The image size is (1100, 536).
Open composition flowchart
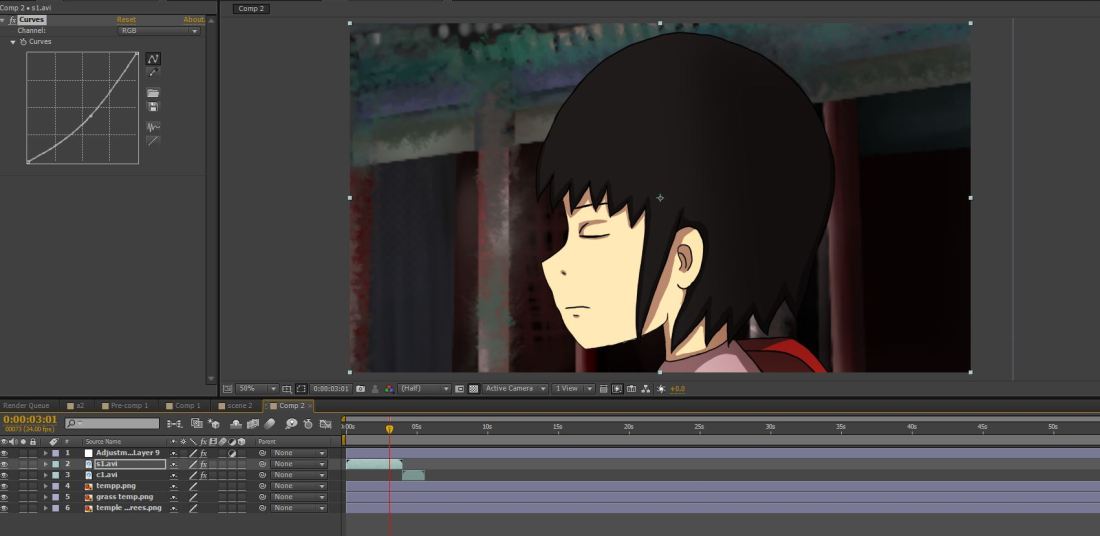click(645, 389)
